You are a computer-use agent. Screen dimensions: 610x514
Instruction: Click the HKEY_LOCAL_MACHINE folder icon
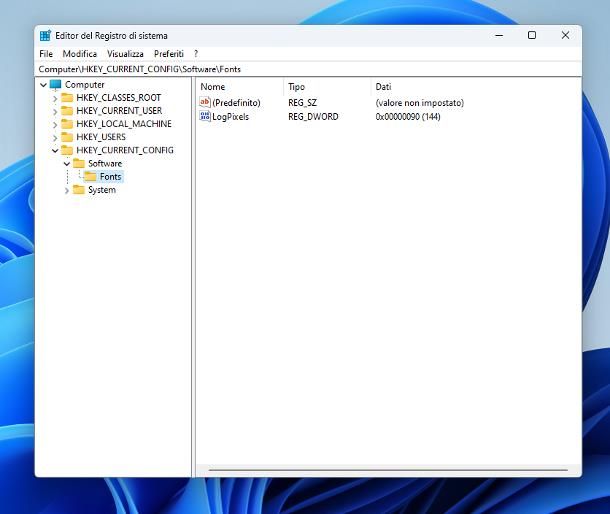67,124
